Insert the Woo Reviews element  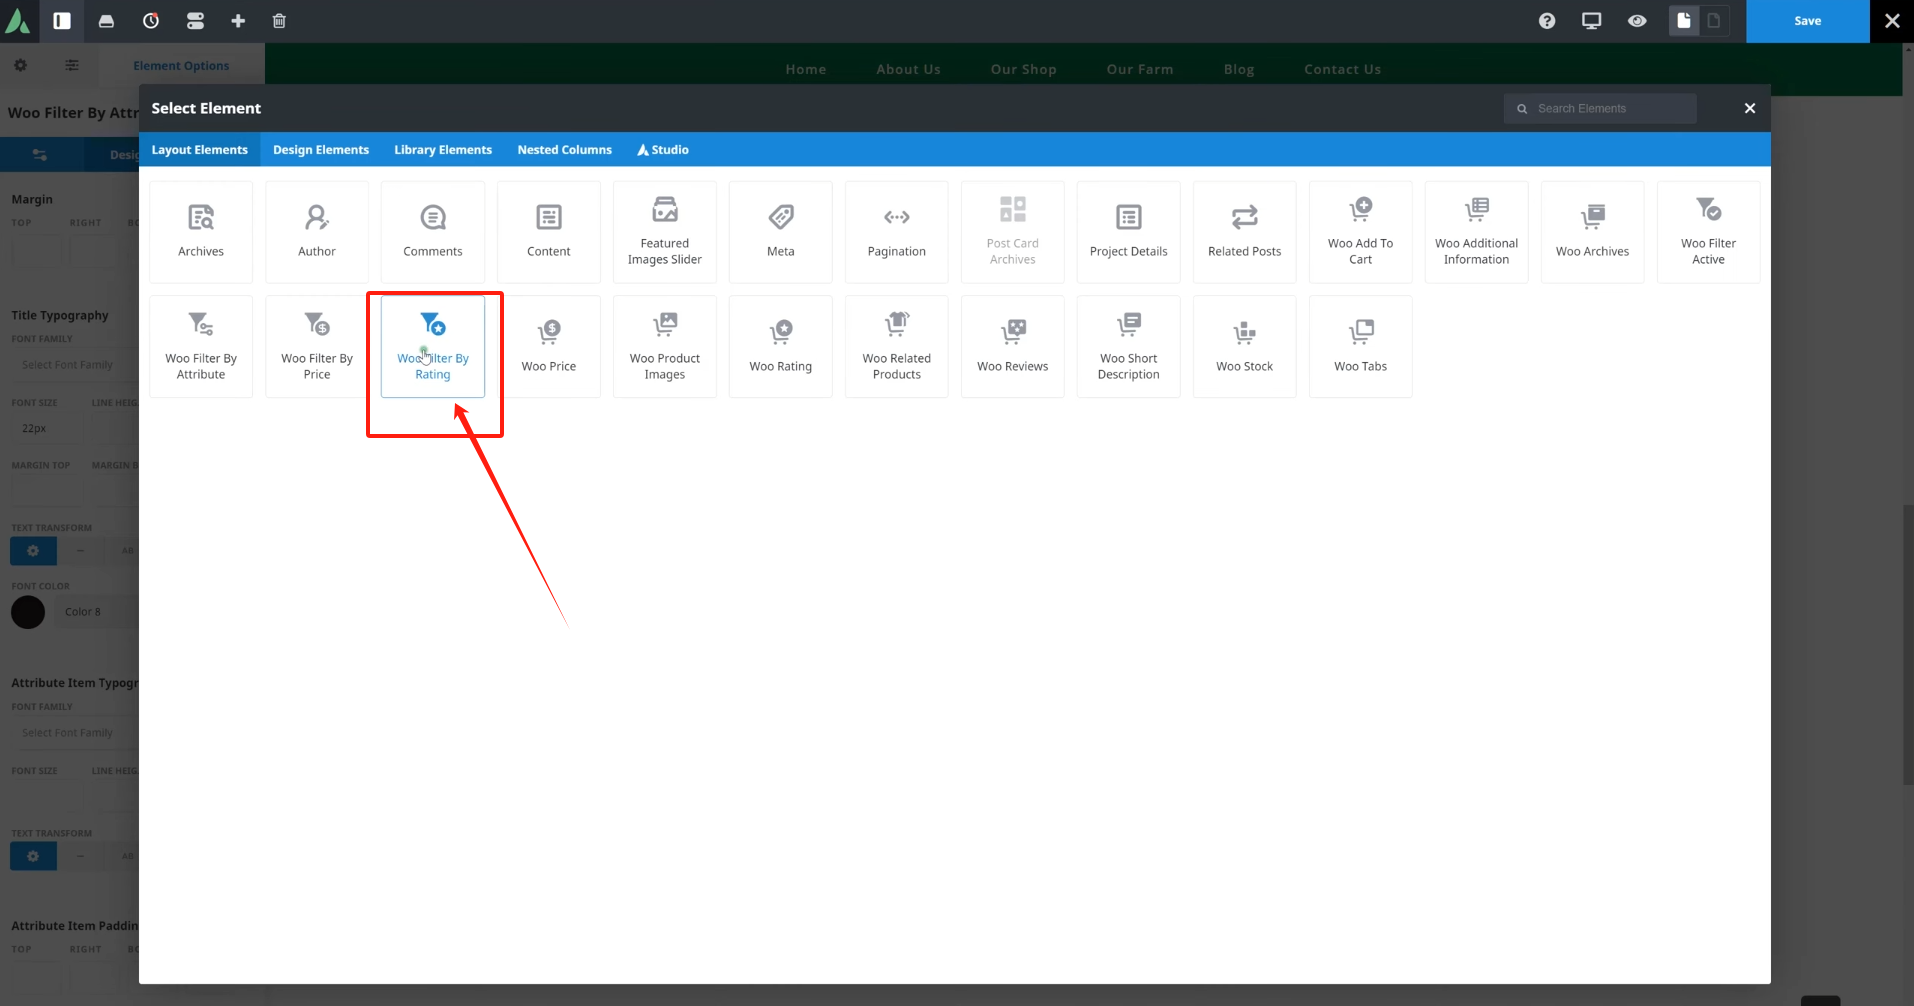pos(1012,346)
